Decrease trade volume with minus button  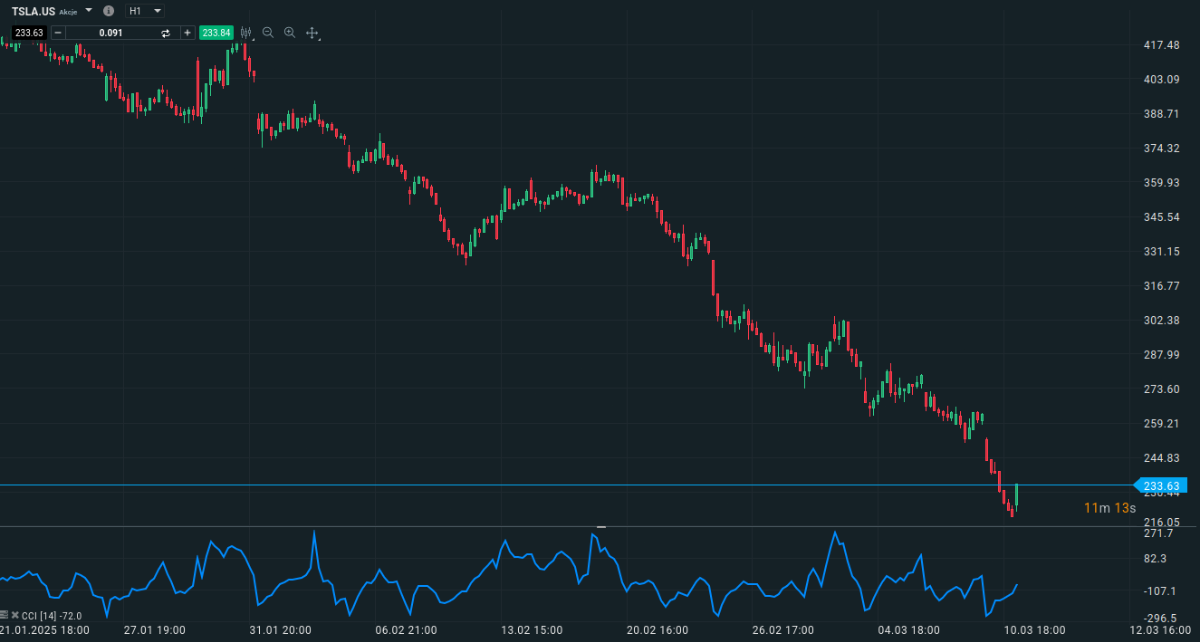click(x=57, y=33)
